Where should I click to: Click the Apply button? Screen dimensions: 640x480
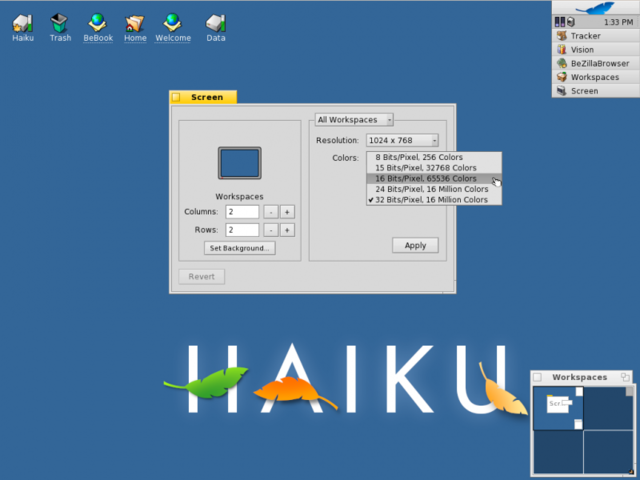tap(415, 245)
